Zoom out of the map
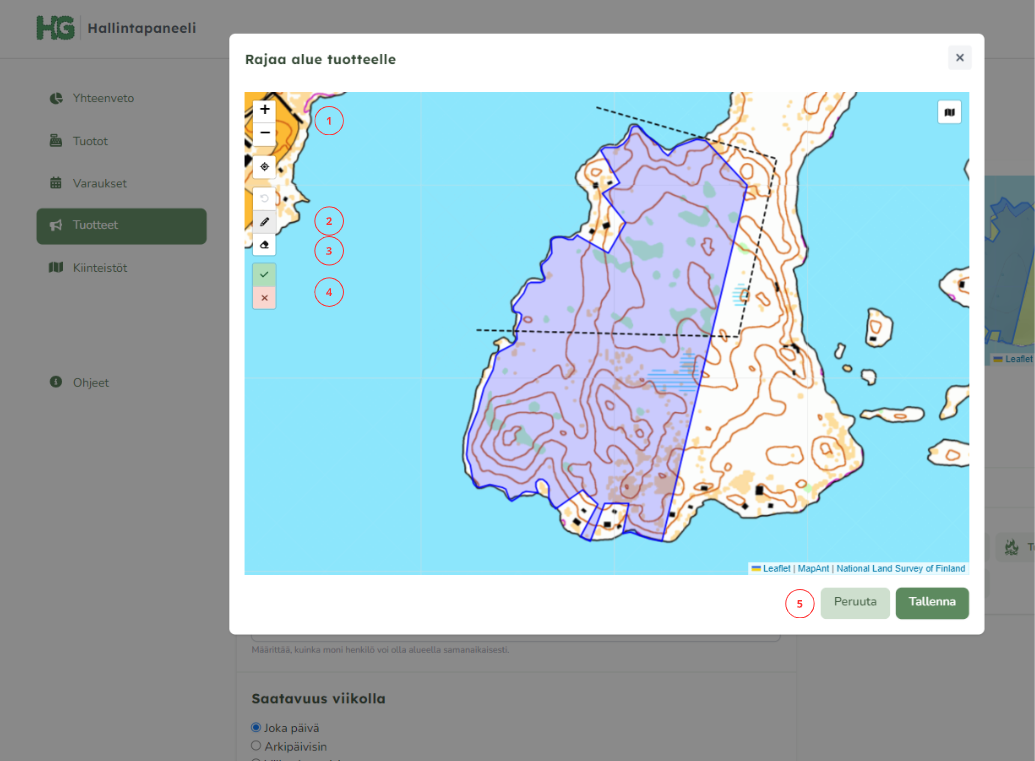 point(264,133)
